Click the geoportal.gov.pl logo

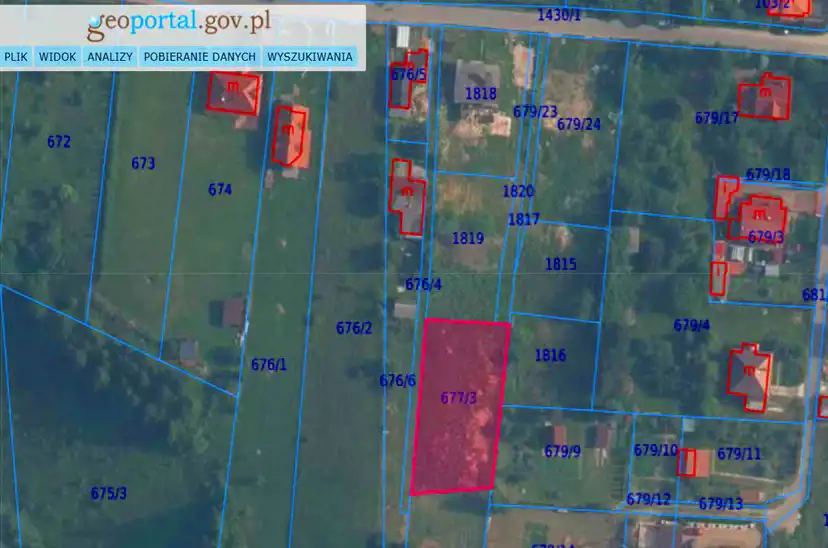[178, 22]
